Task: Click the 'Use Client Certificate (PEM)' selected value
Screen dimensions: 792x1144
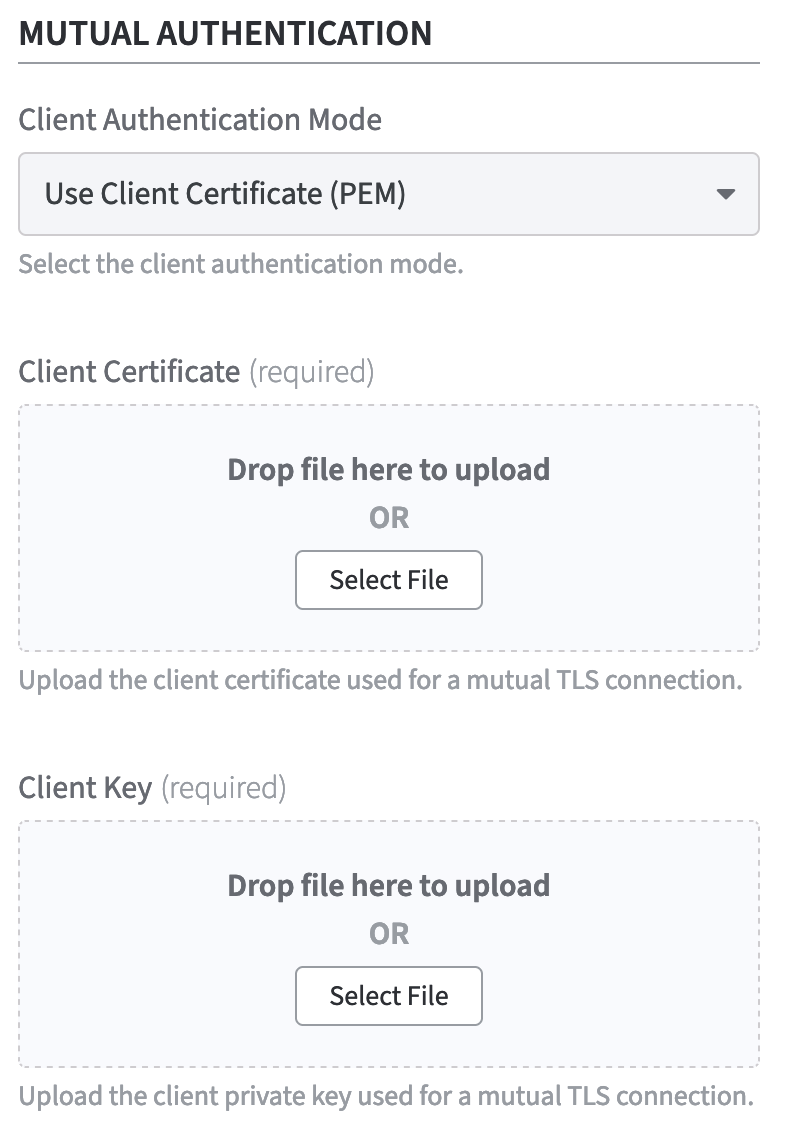Action: 225,194
